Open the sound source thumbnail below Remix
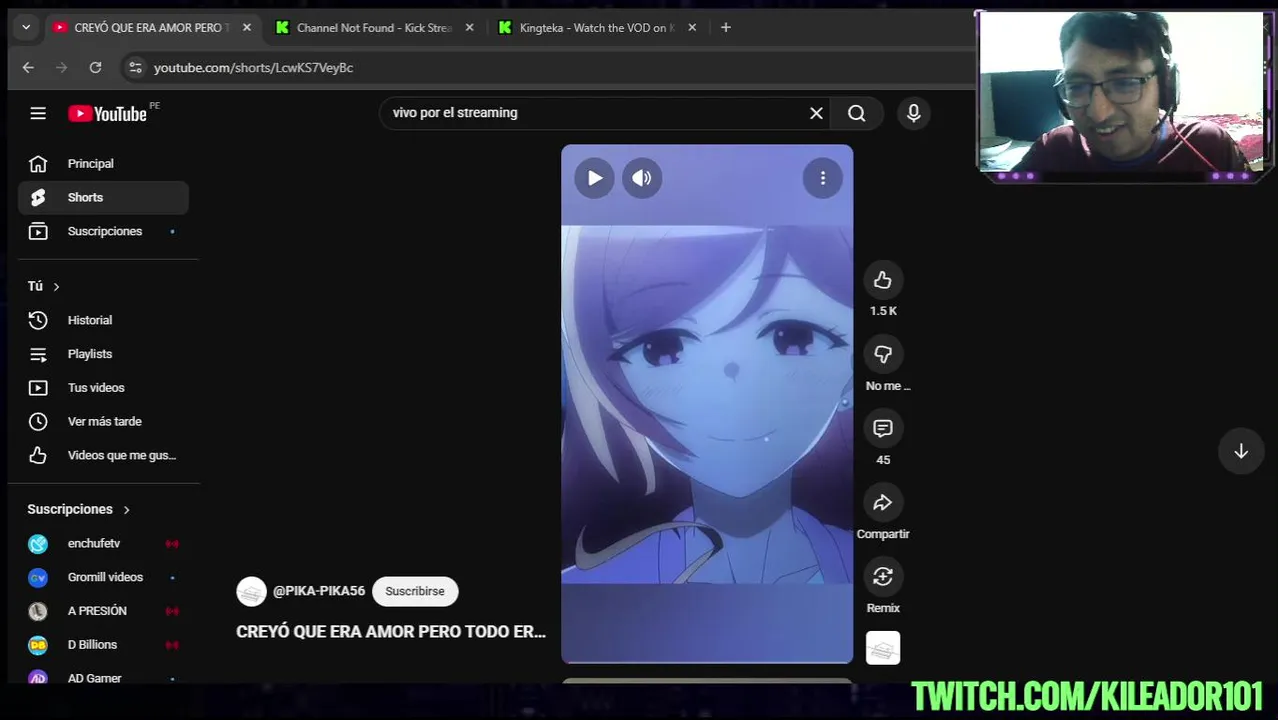The height and width of the screenshot is (720, 1278). pyautogui.click(x=883, y=648)
